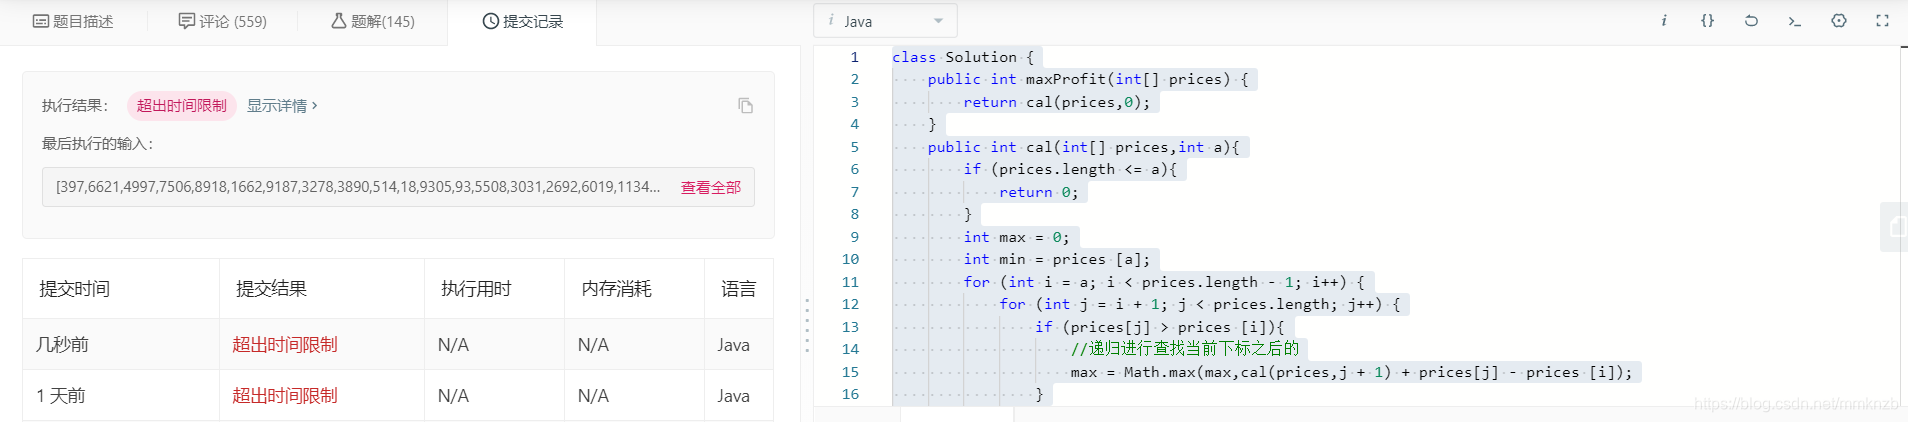
Task: Open the 题目描述 tab
Action: pos(73,21)
